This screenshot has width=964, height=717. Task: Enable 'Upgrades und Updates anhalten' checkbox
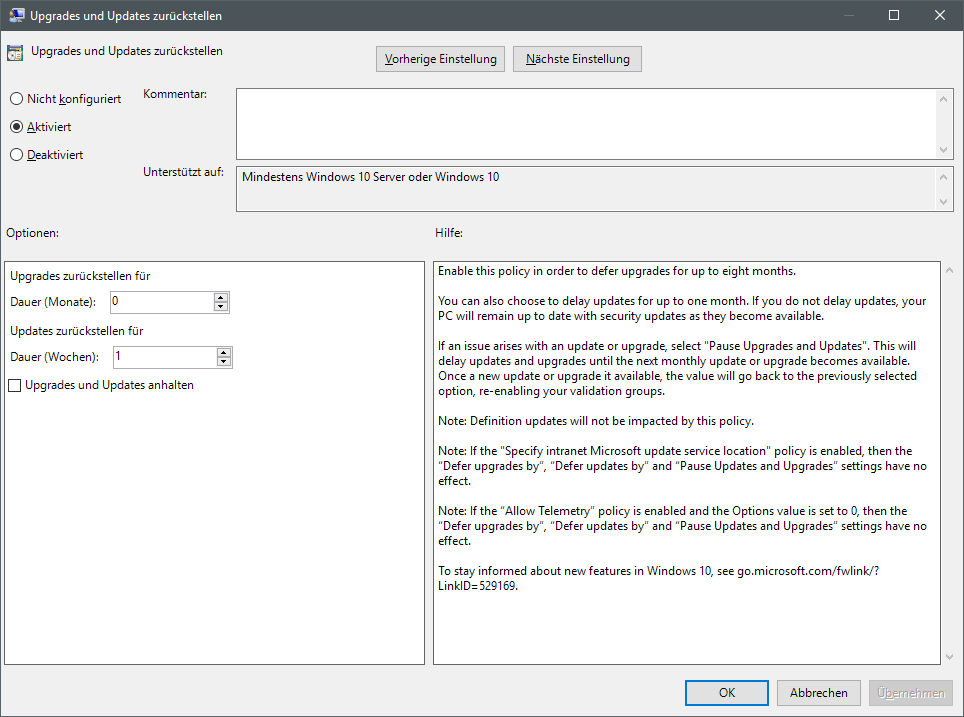tap(15, 385)
